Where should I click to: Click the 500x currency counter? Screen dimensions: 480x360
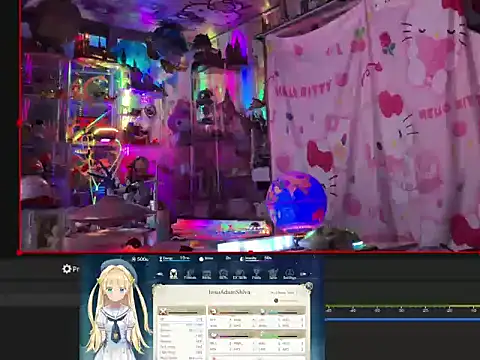140,259
